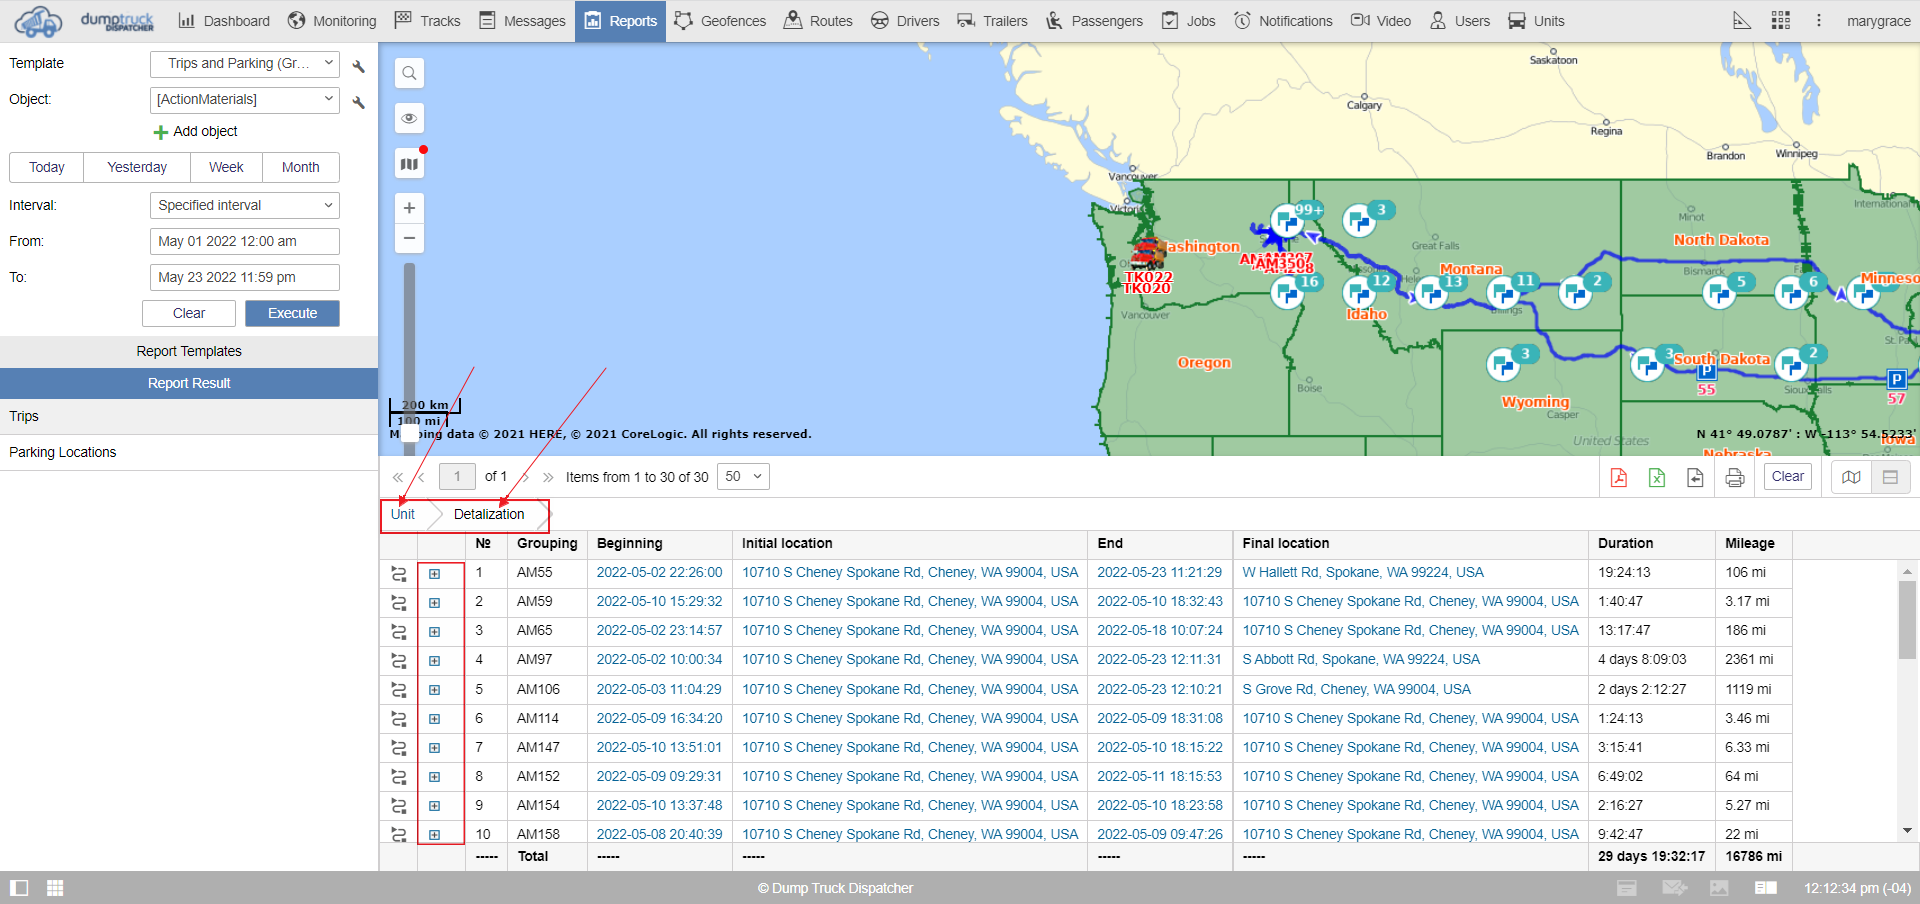Add a new object to report
1920x904 pixels.
196,132
